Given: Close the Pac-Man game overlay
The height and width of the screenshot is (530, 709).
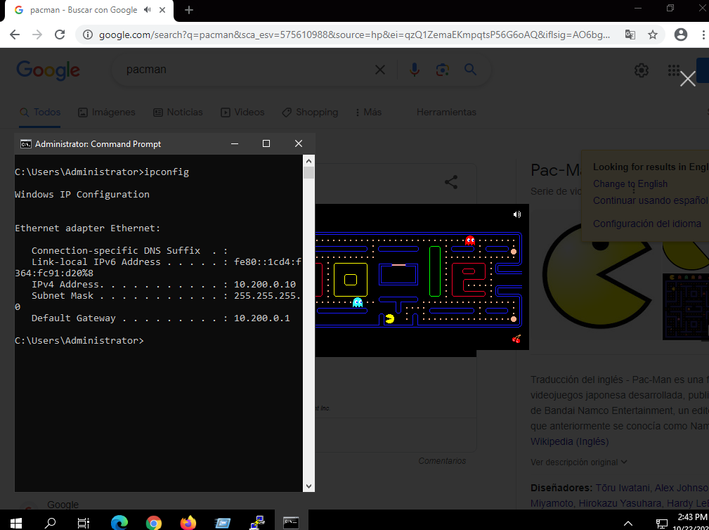Looking at the screenshot, I should coord(687,79).
